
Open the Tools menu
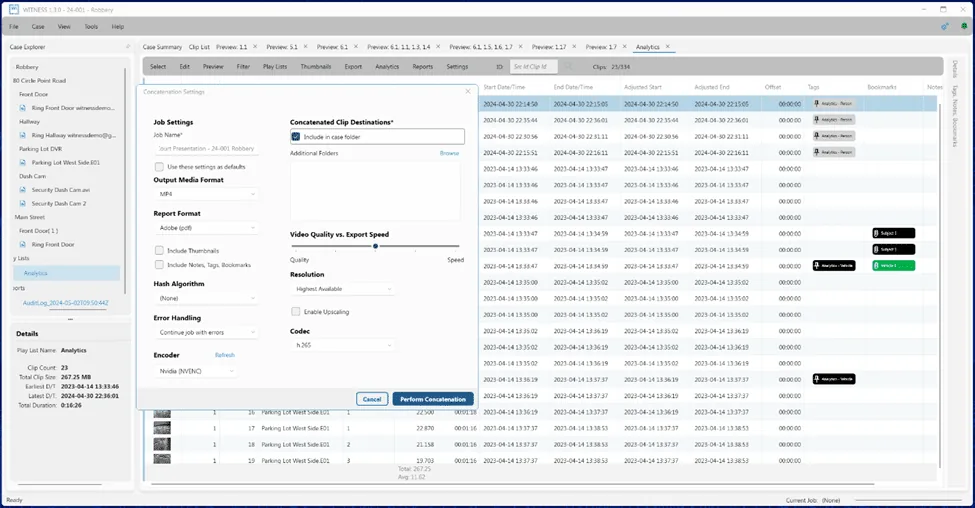(91, 27)
